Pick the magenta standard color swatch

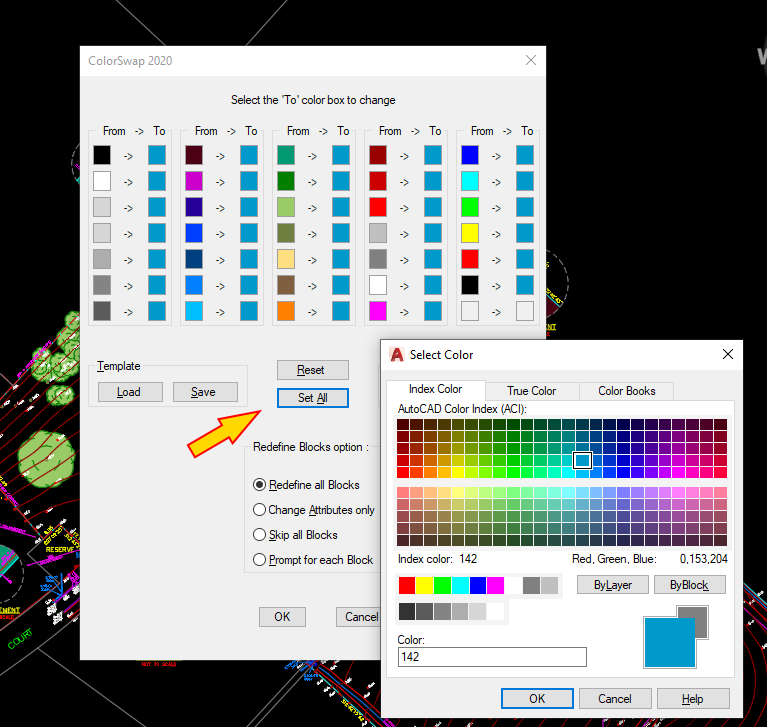point(496,585)
